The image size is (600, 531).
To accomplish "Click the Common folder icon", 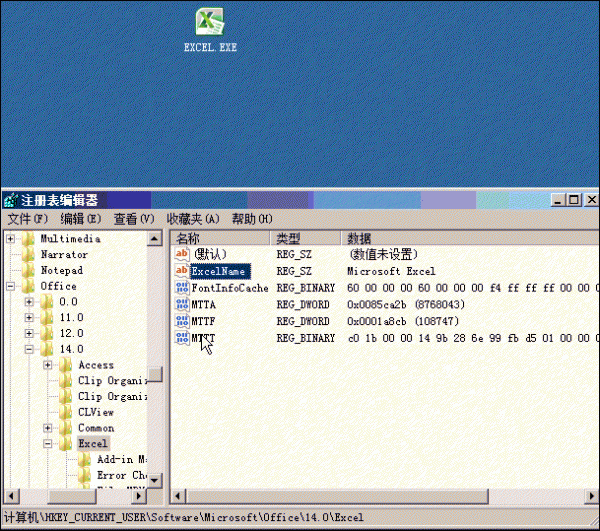I will [65, 428].
